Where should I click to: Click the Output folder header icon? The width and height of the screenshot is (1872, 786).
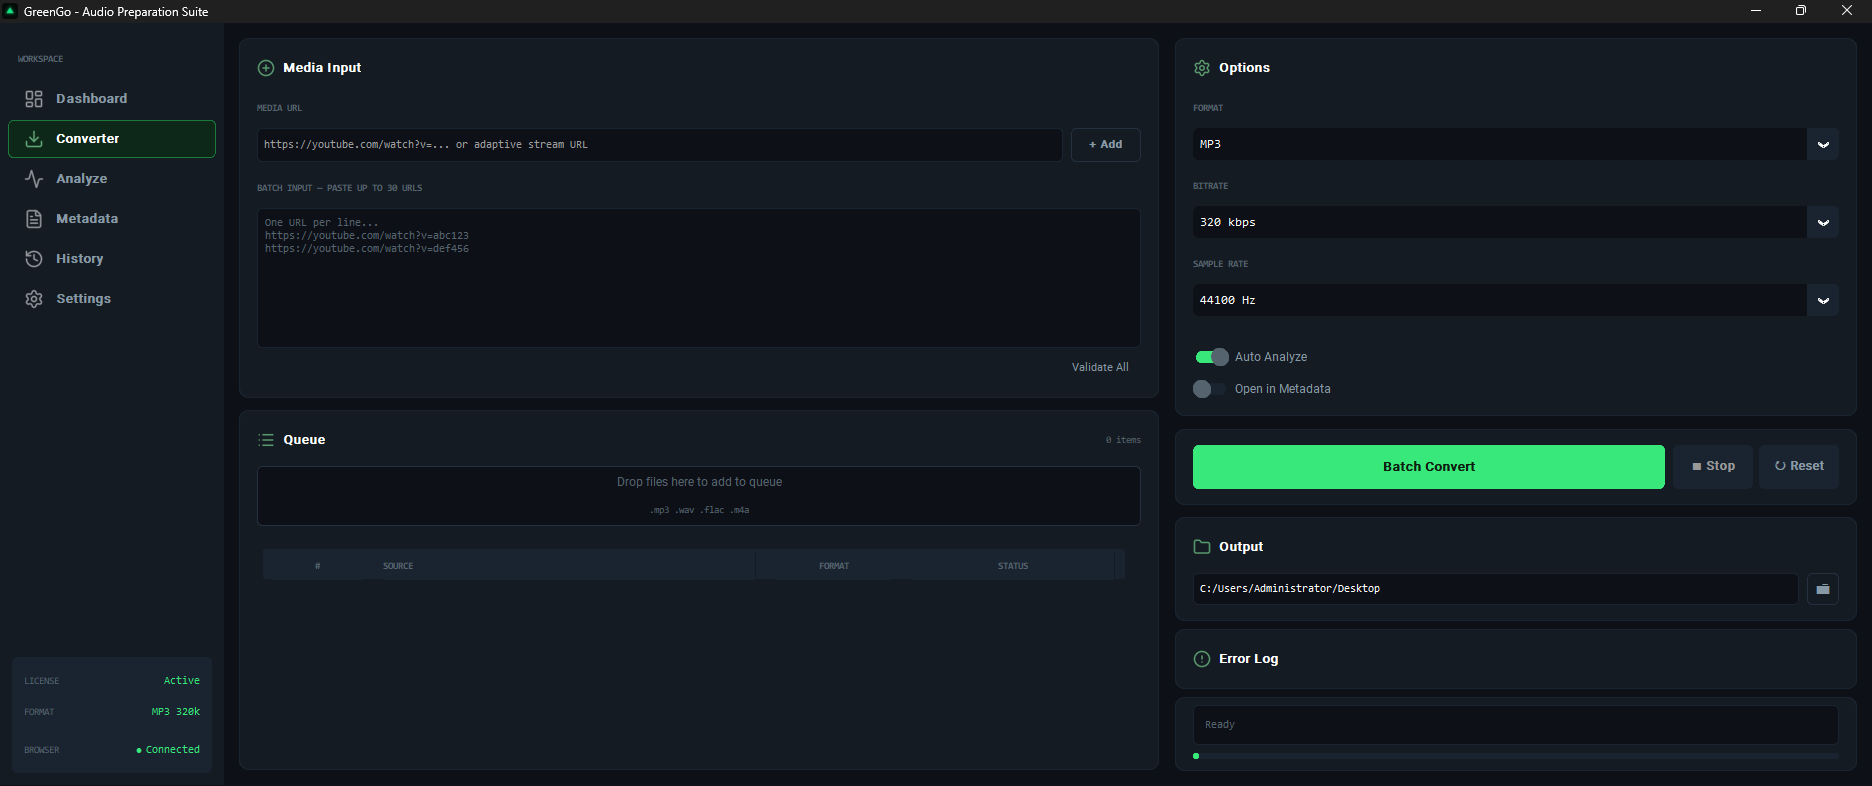click(1202, 547)
